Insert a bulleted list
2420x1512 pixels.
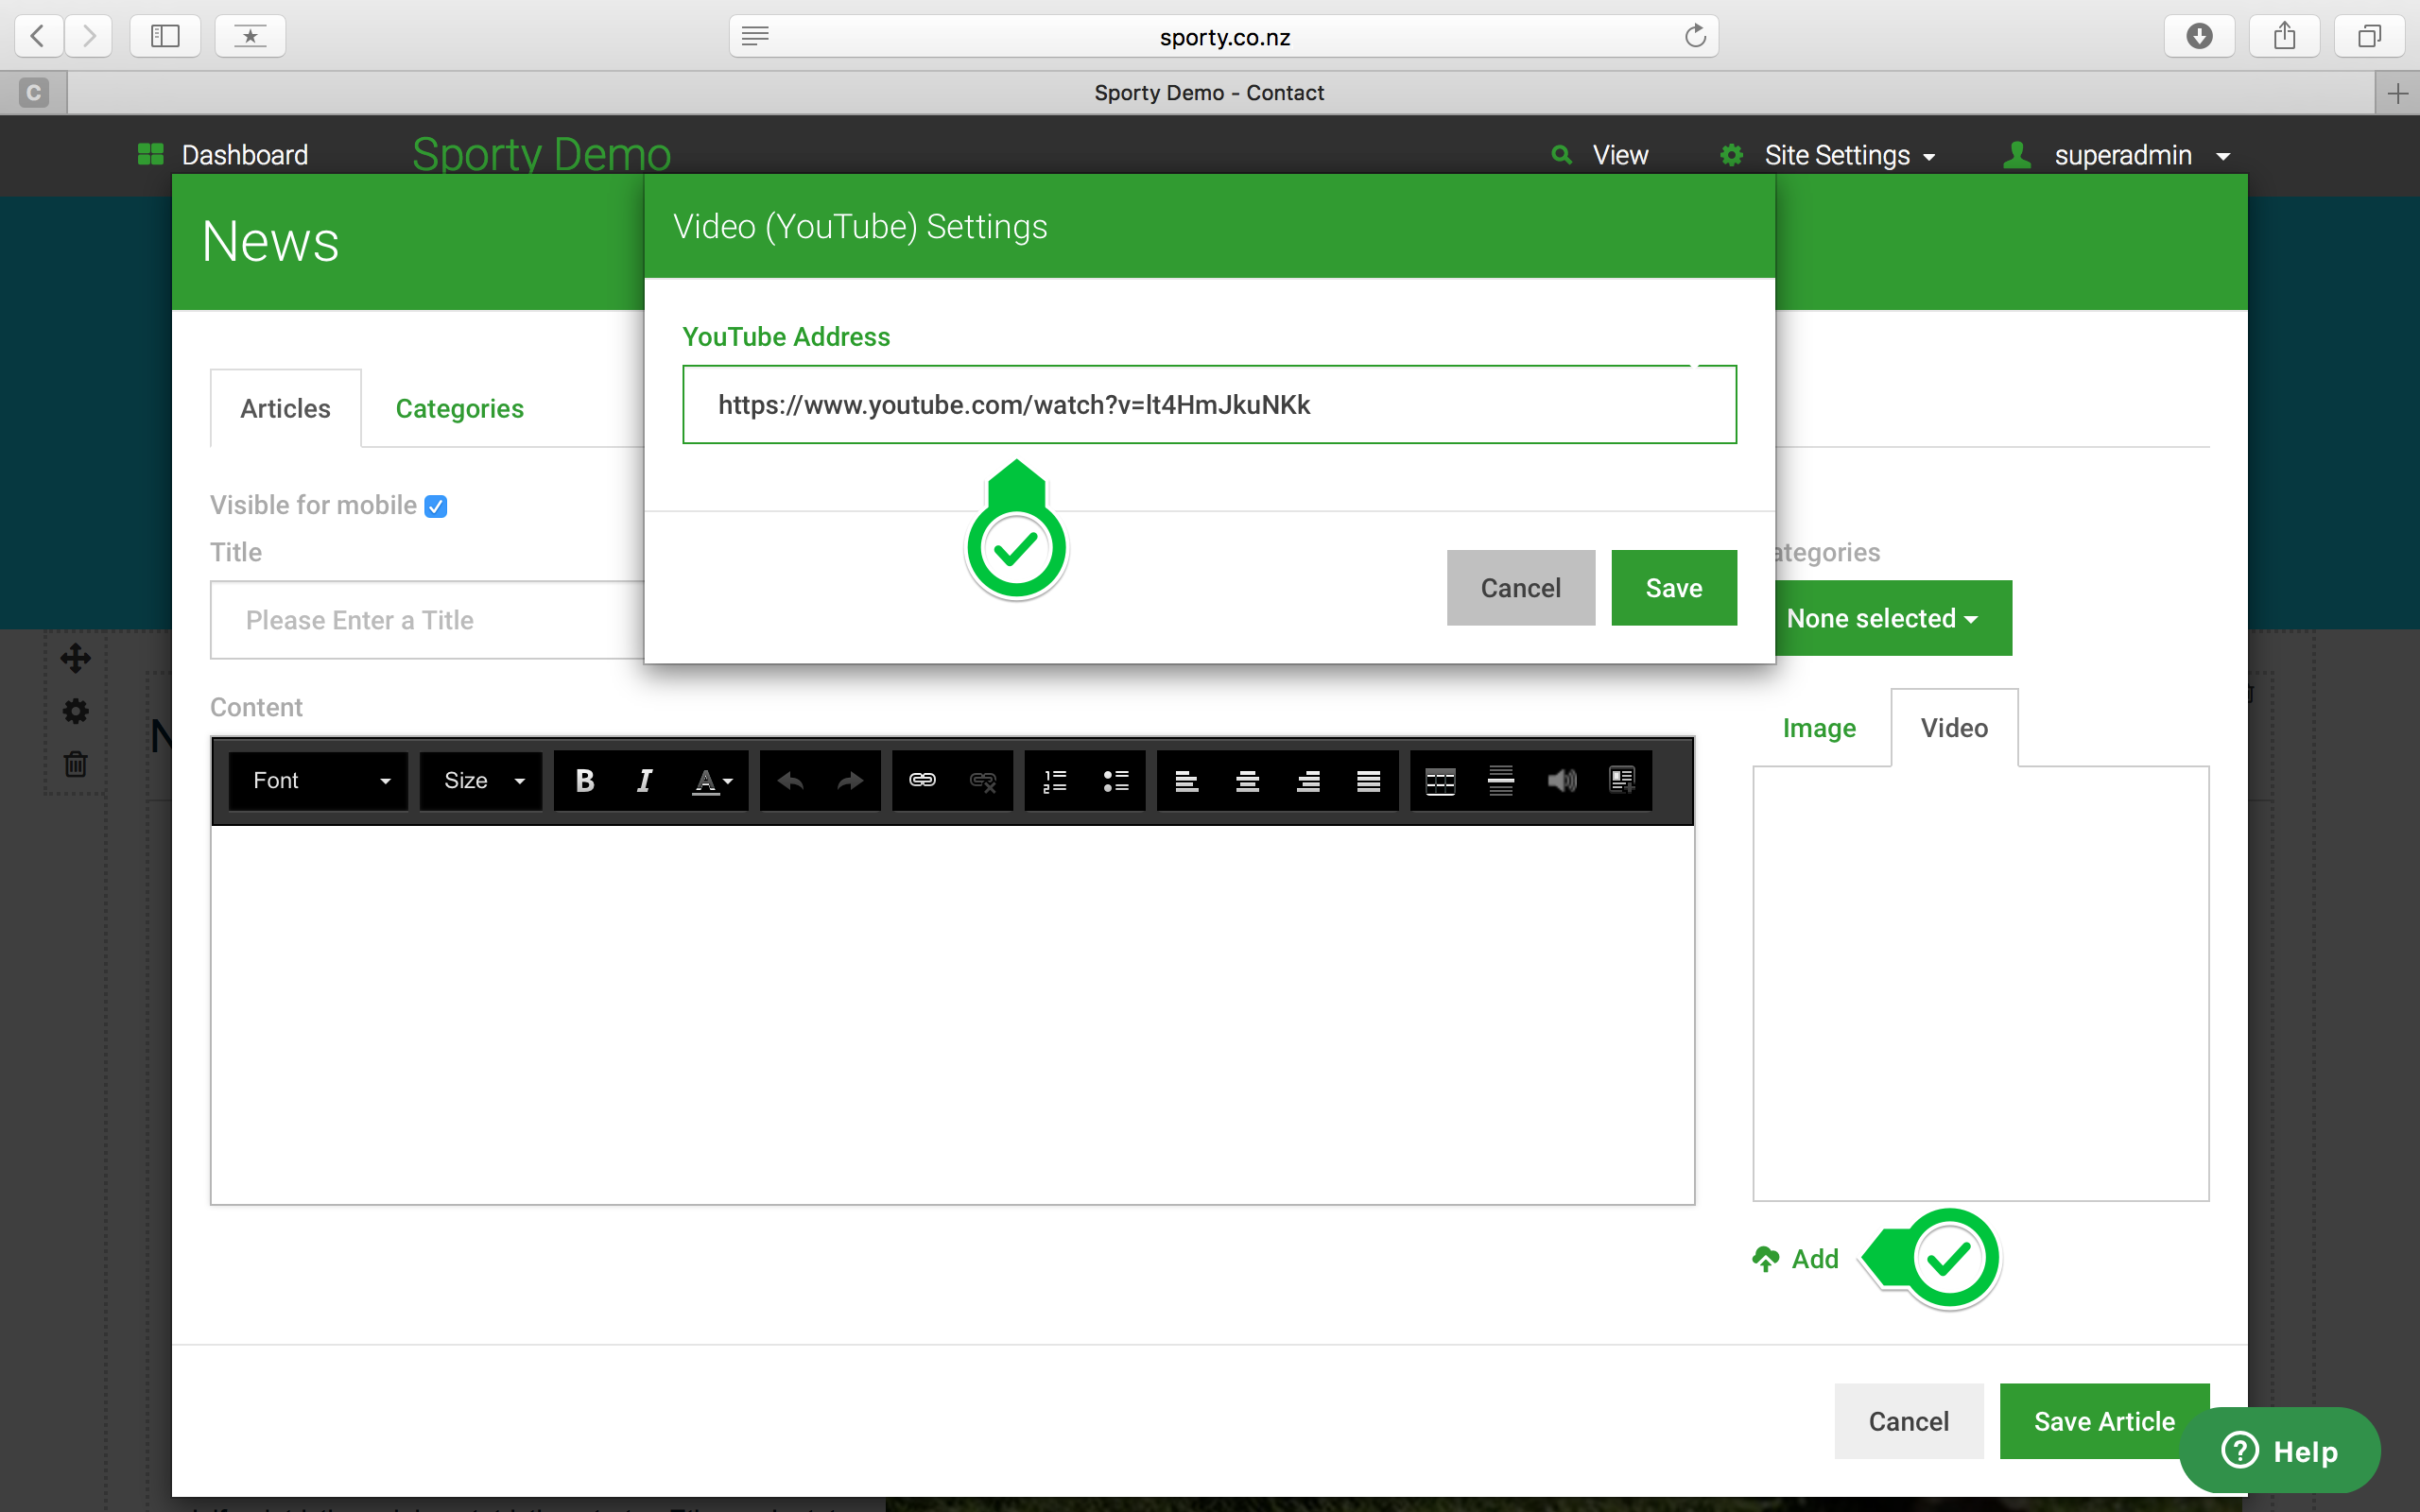pyautogui.click(x=1116, y=781)
